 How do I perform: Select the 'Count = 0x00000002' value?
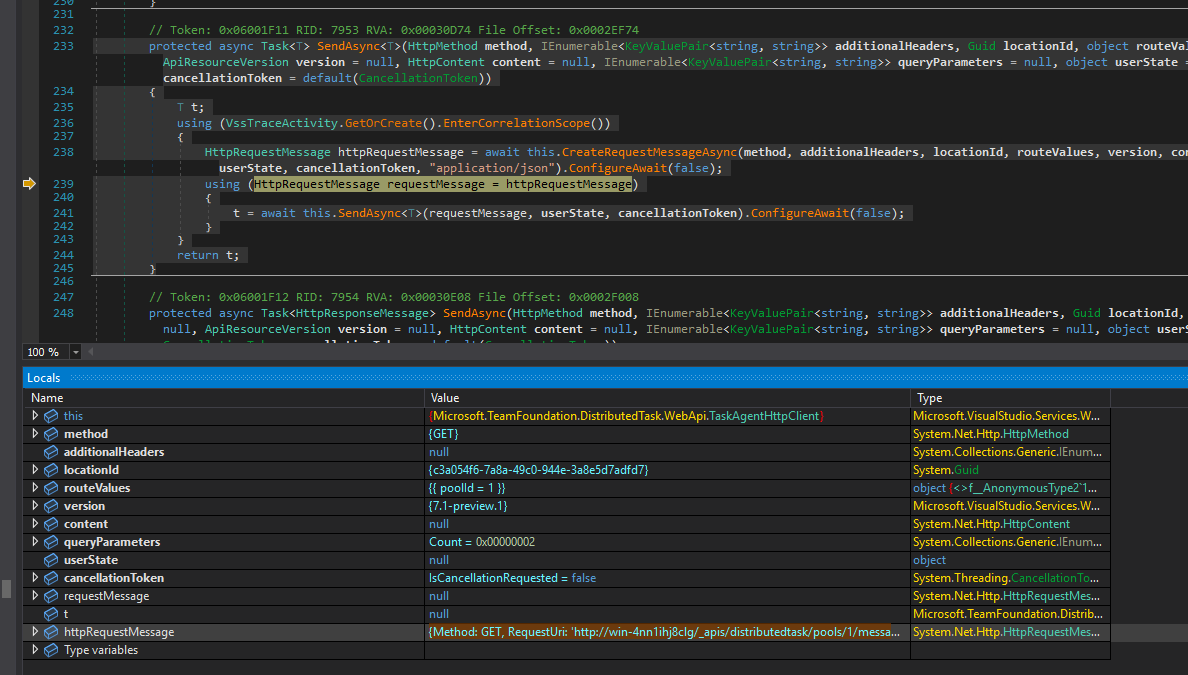tap(482, 542)
